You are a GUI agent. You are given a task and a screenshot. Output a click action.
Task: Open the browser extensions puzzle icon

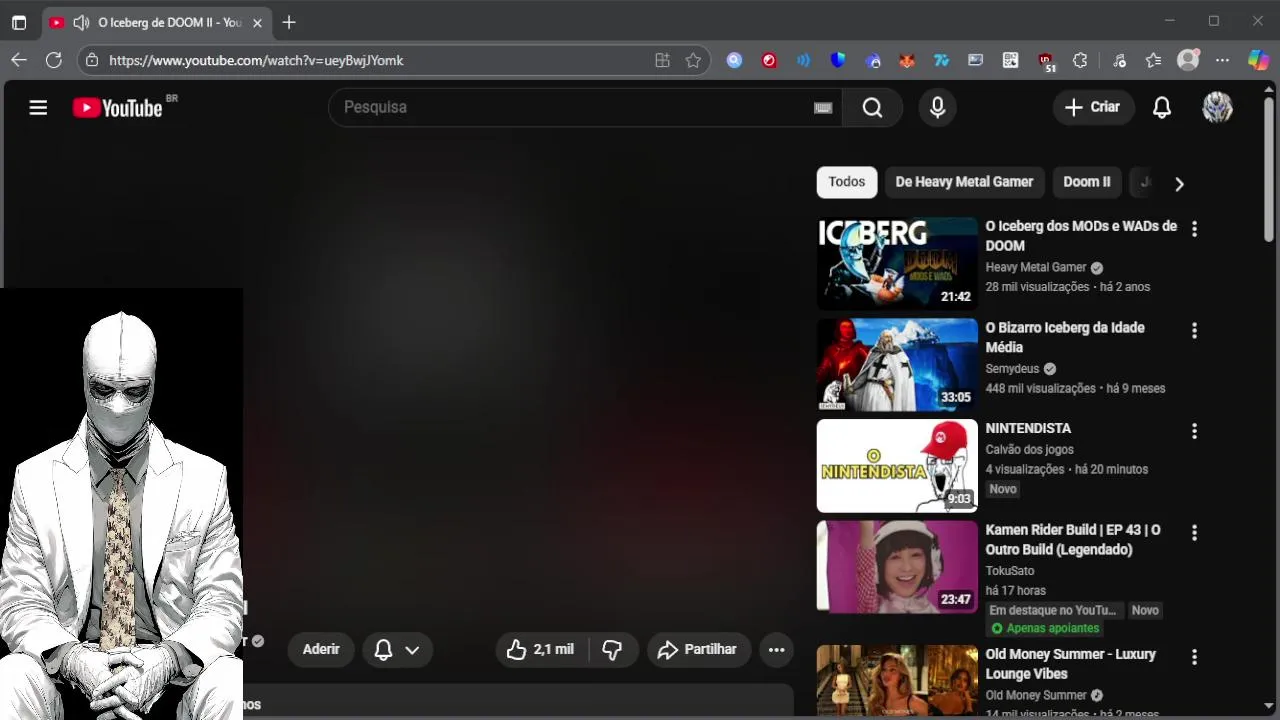[x=1080, y=60]
